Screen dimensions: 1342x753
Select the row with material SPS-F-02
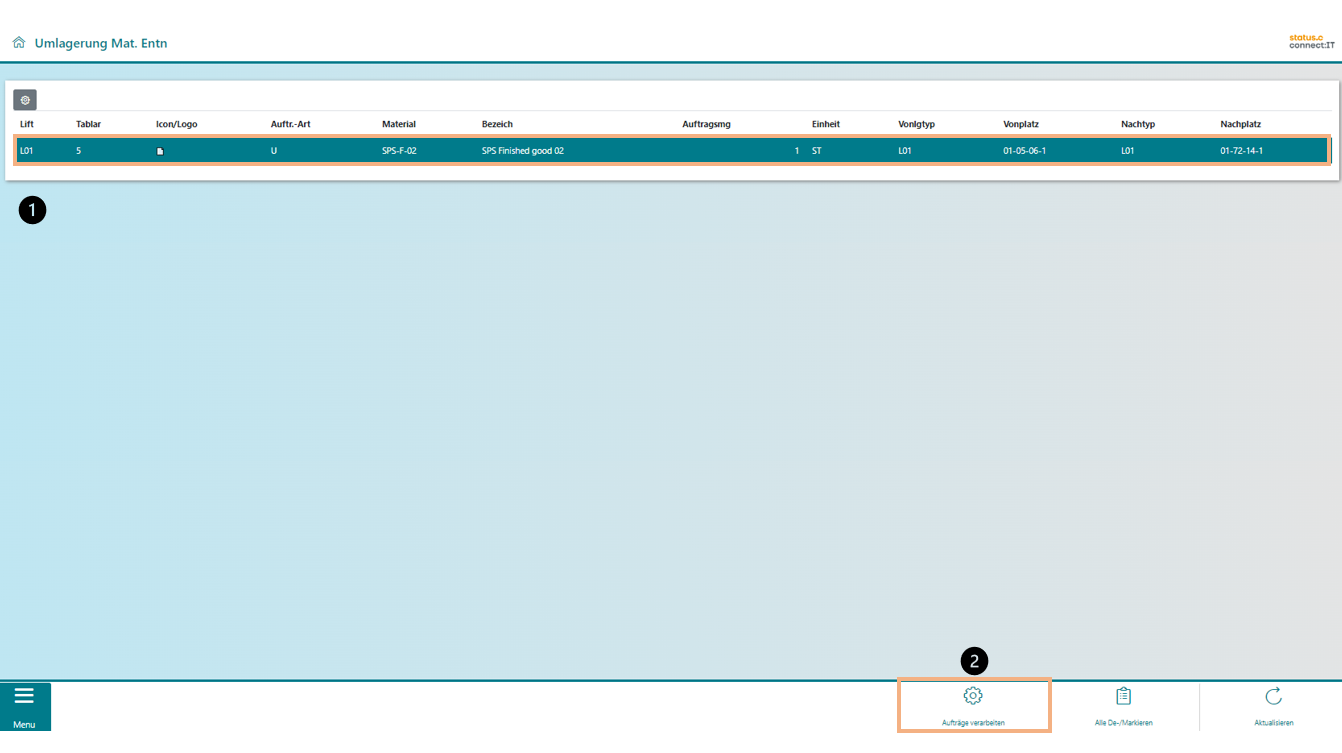pyautogui.click(x=399, y=151)
